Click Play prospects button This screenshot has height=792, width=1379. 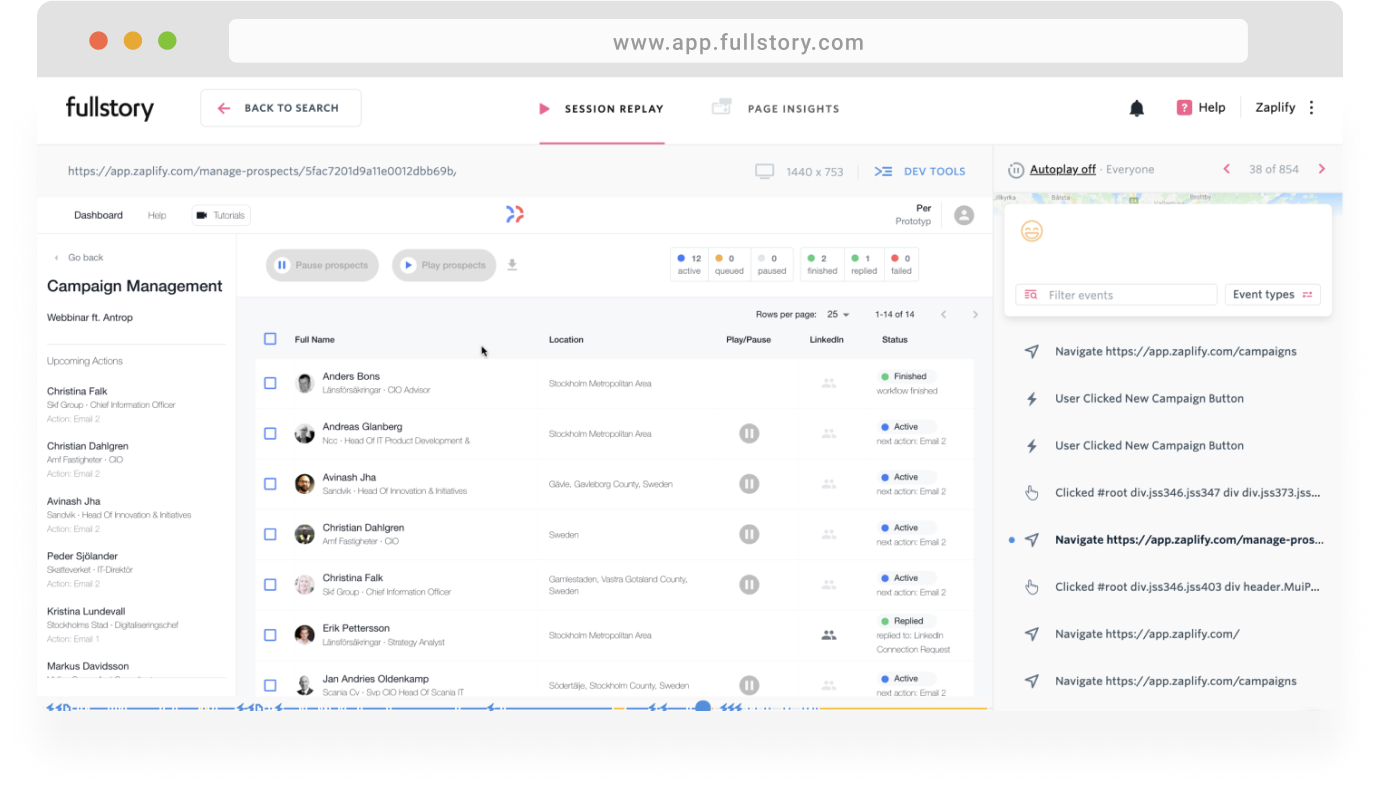coord(444,265)
